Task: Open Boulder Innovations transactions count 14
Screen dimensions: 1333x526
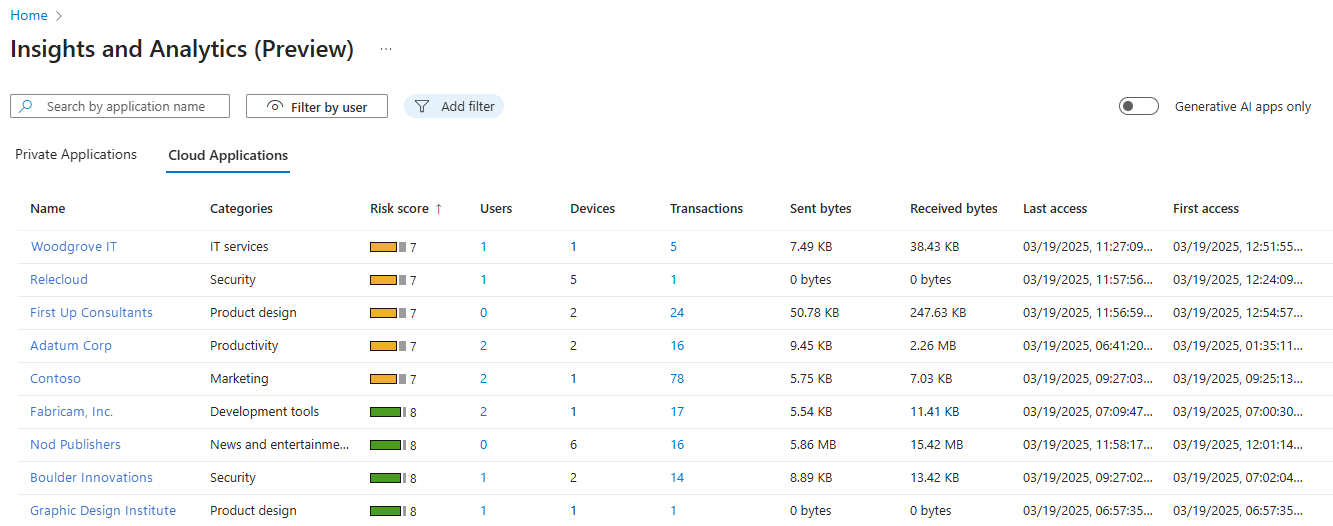Action: click(x=677, y=478)
